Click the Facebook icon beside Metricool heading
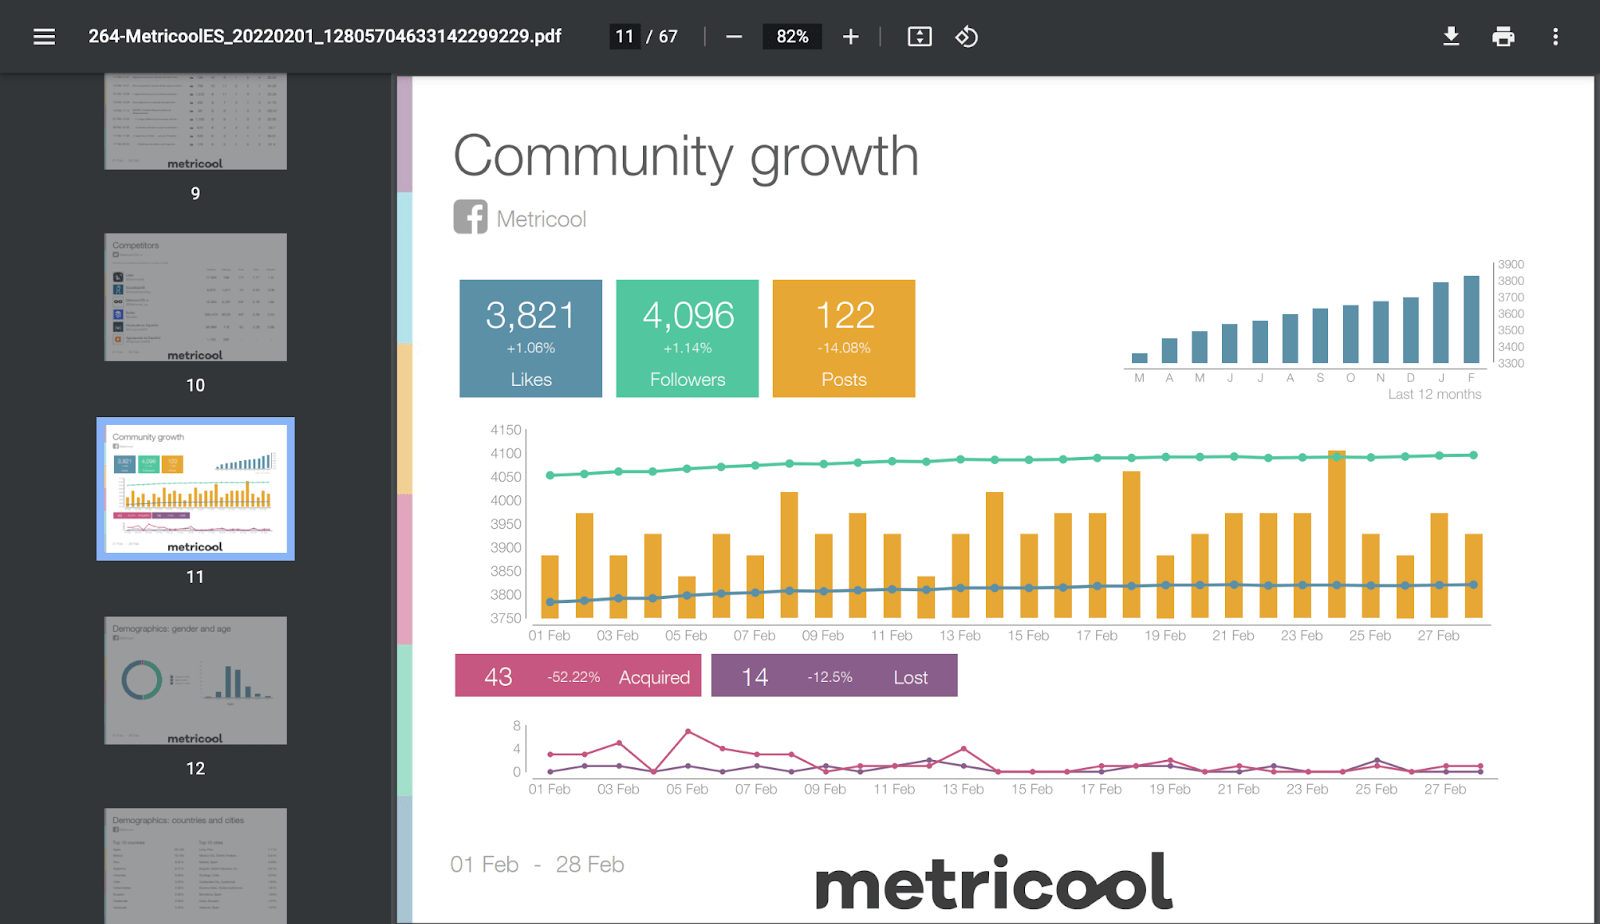Screen dimensions: 1600x924 coord(469,217)
